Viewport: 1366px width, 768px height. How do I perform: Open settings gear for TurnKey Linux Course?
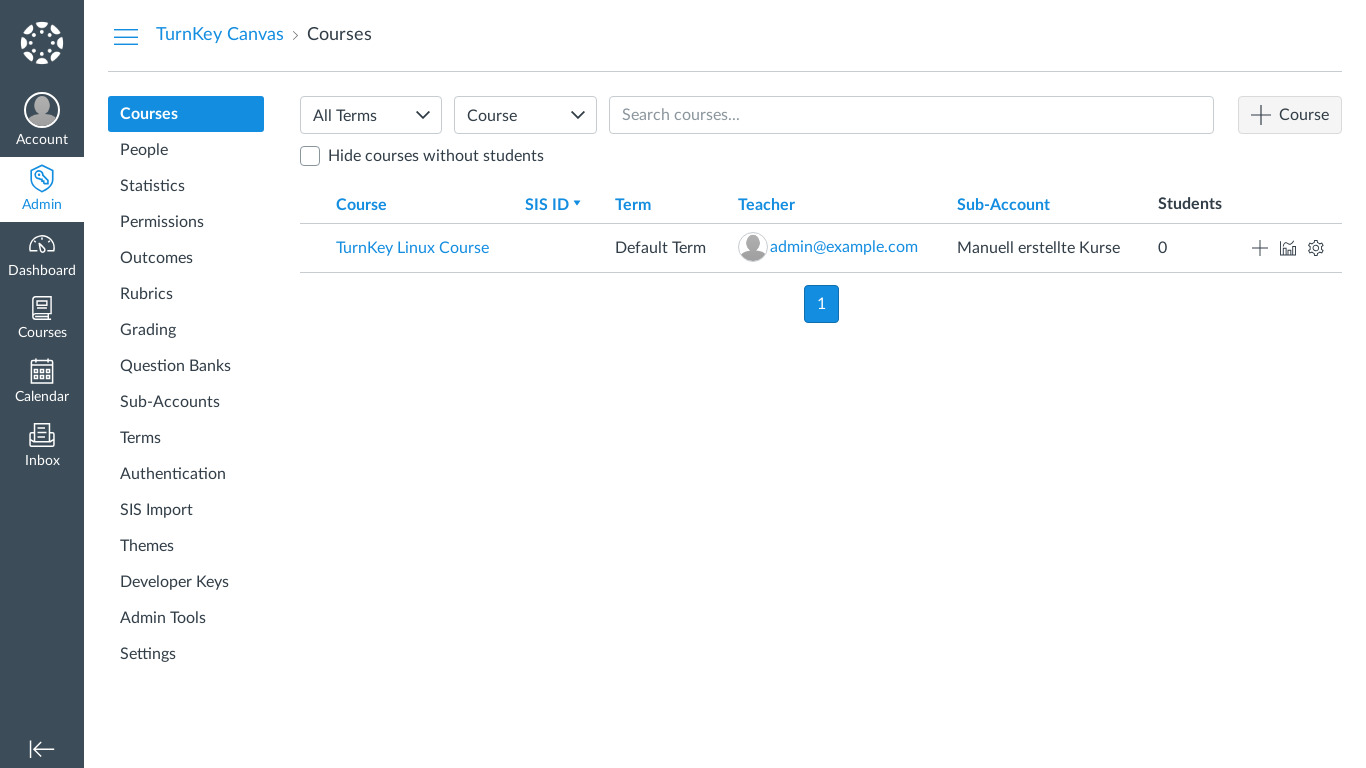coord(1316,248)
